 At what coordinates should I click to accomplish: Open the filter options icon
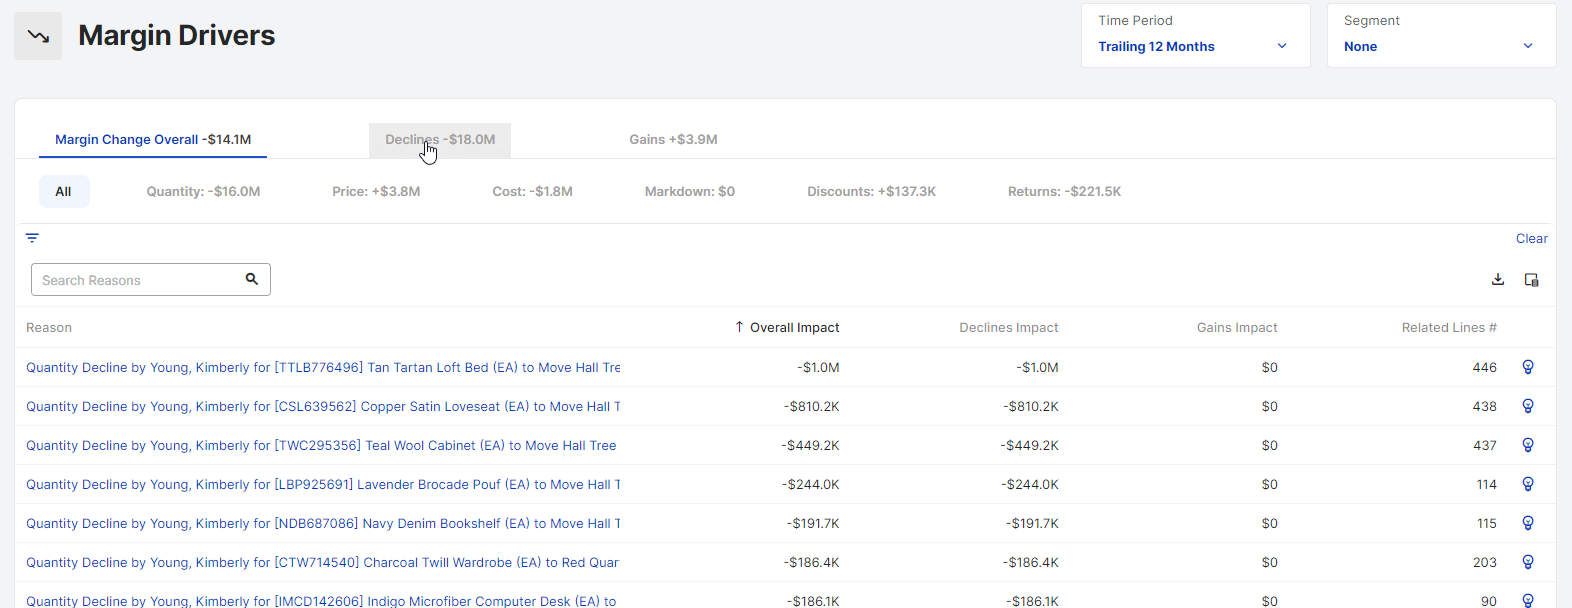coord(32,238)
